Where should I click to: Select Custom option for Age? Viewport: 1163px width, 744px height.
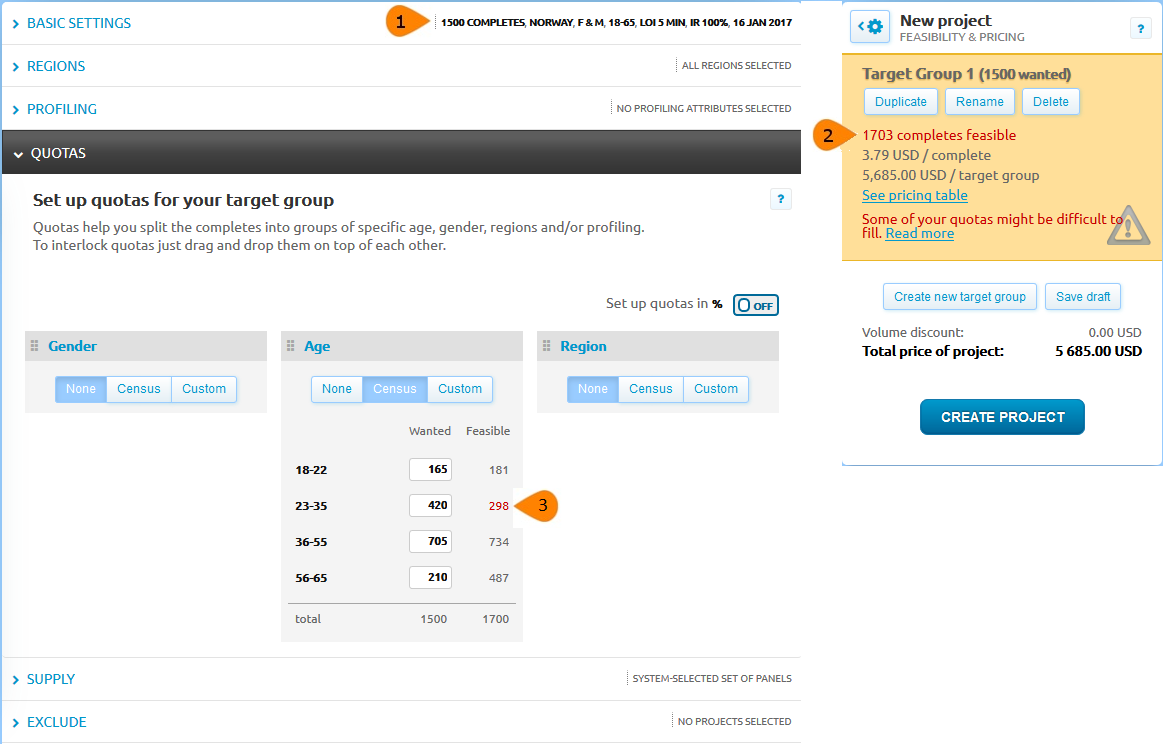click(460, 389)
